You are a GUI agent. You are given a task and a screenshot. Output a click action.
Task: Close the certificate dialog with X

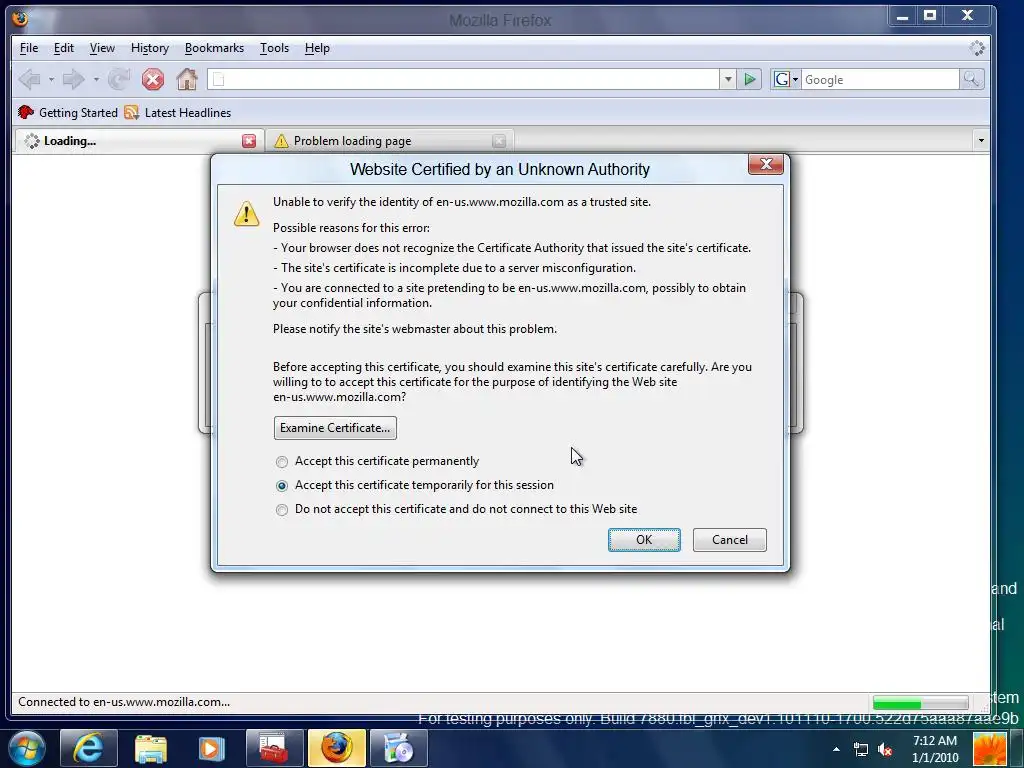click(x=765, y=164)
